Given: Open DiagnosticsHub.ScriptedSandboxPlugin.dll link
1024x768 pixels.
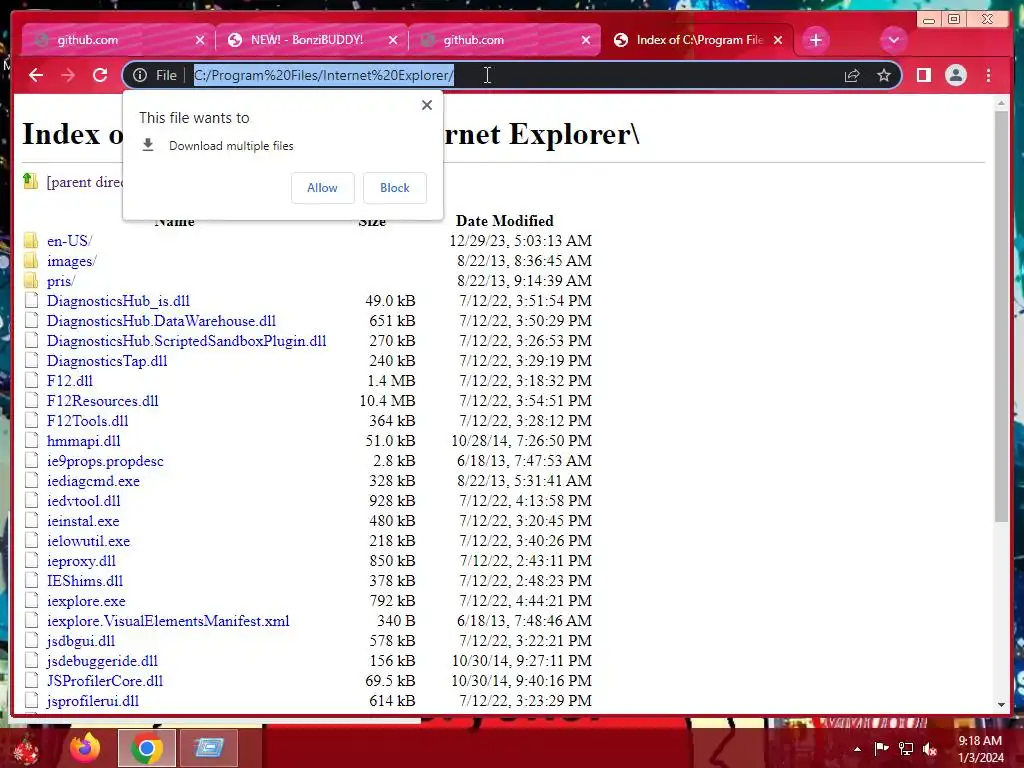Looking at the screenshot, I should 187,341.
